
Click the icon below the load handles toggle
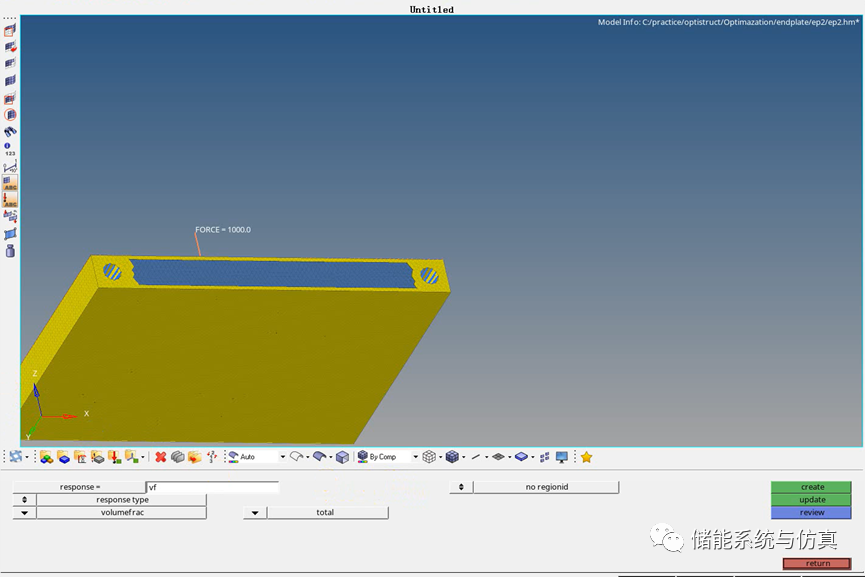pyautogui.click(x=10, y=216)
